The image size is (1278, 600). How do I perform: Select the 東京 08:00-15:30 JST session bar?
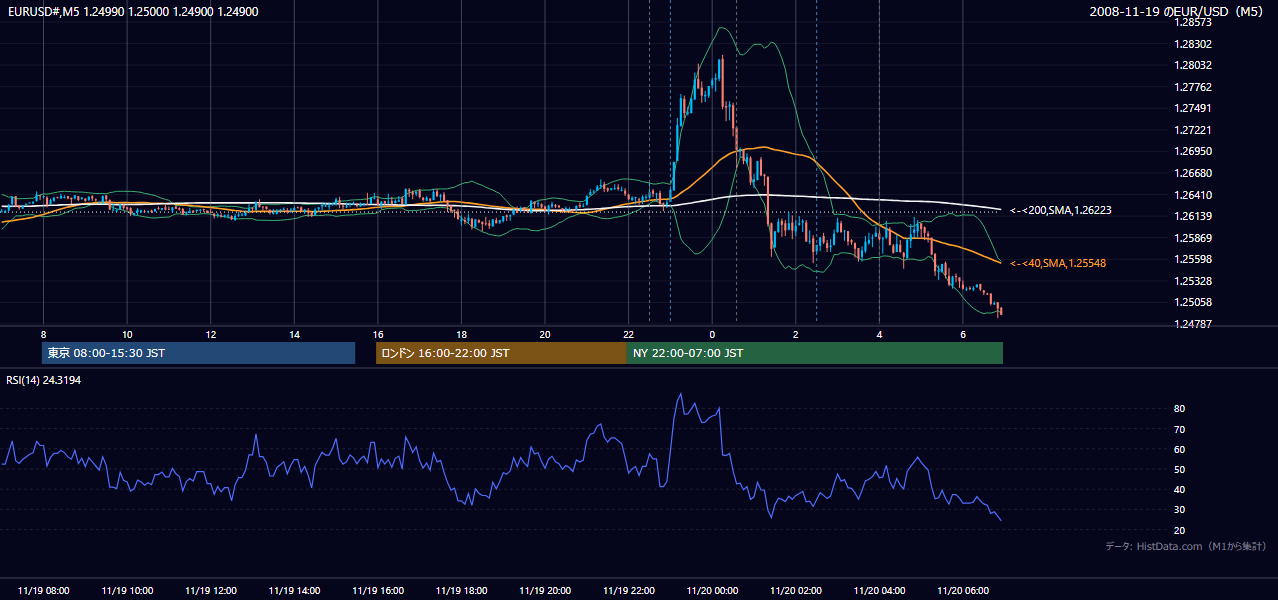coord(198,353)
